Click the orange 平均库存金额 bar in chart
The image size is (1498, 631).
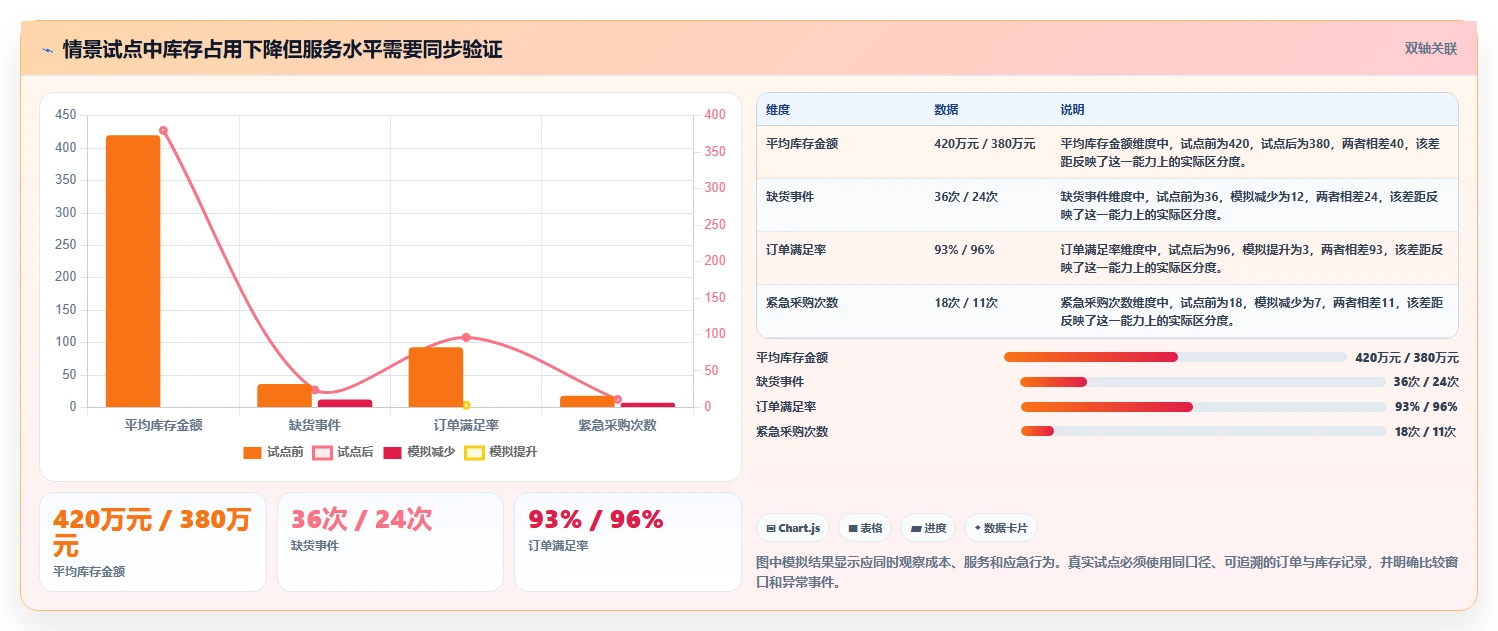coord(133,271)
